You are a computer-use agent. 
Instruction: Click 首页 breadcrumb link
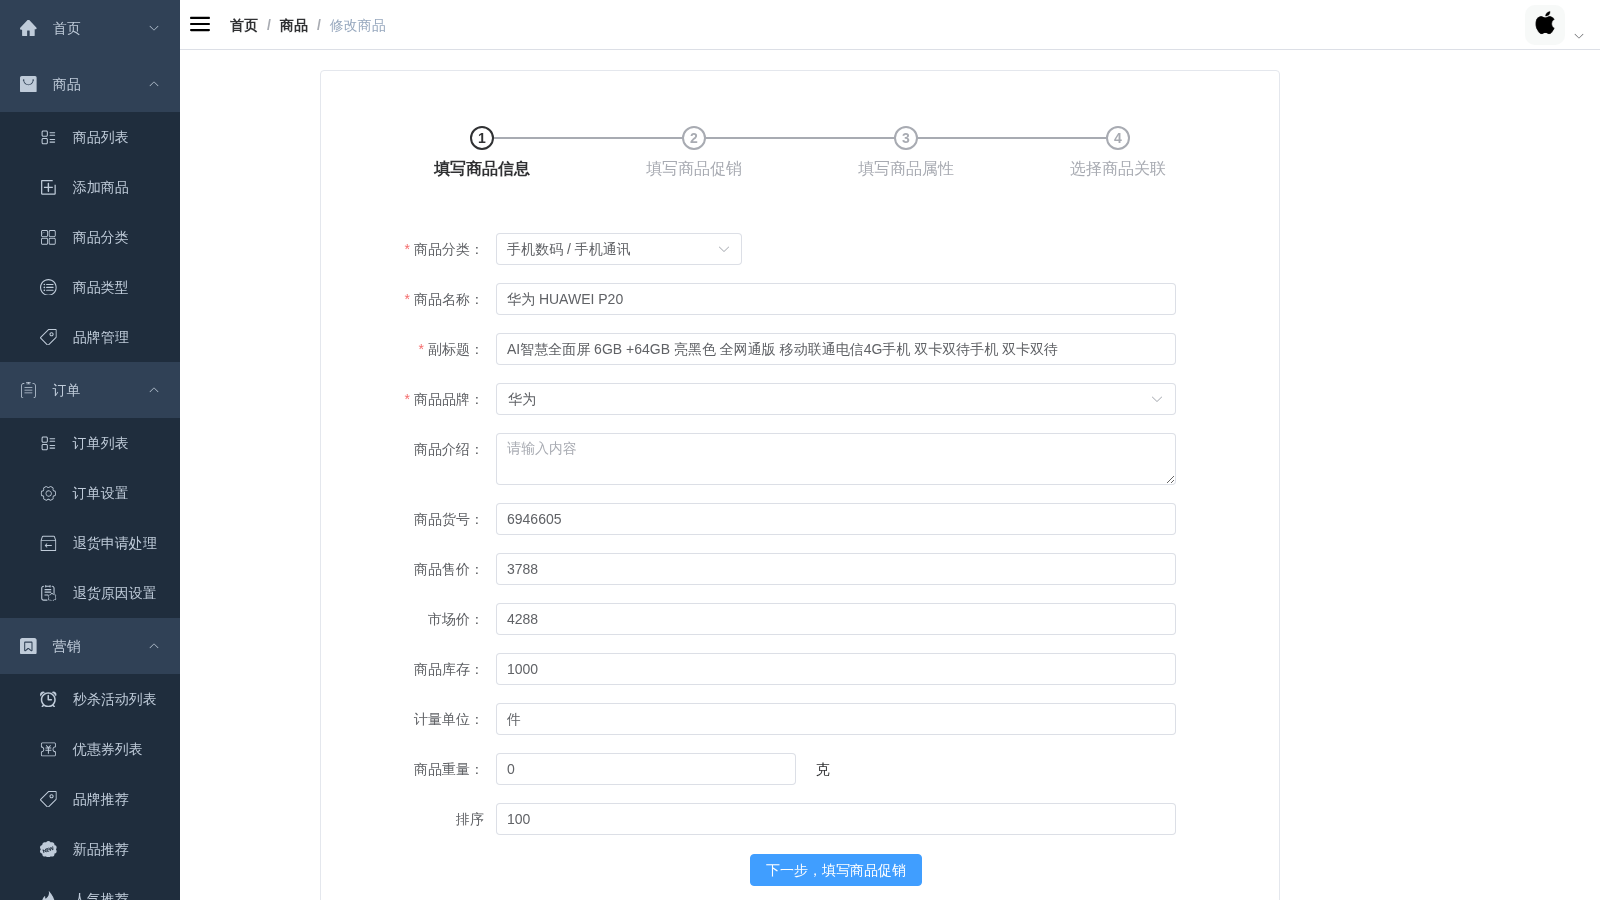tap(244, 25)
